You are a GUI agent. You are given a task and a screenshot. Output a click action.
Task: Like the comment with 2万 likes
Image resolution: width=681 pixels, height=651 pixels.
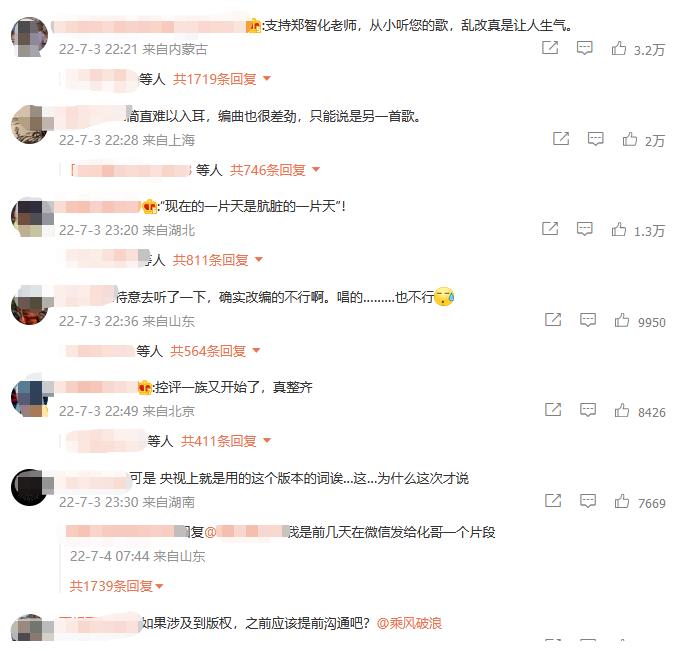(630, 139)
